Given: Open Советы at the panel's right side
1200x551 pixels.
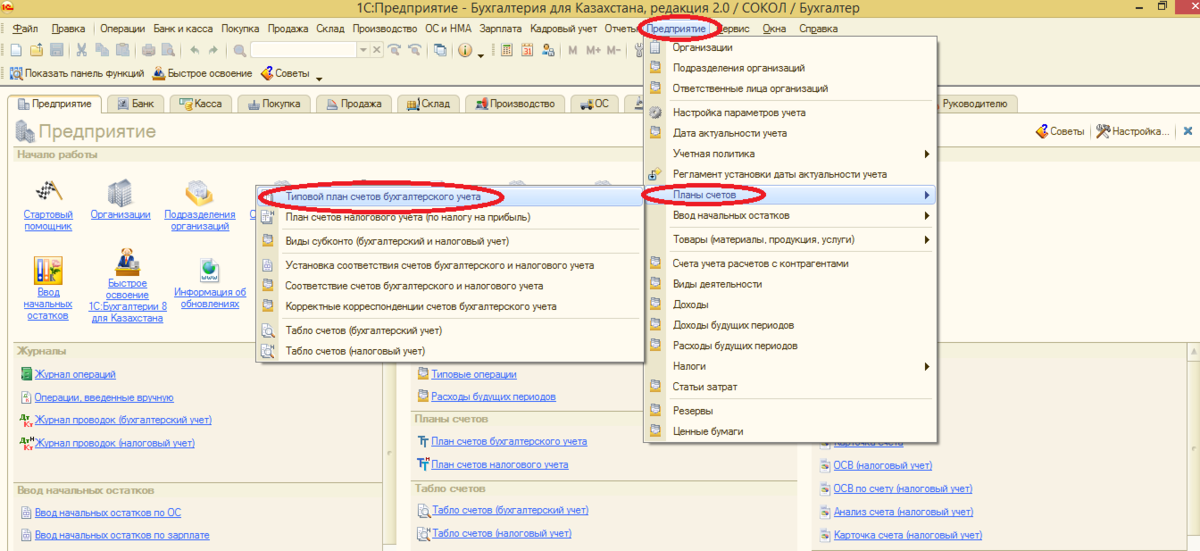Looking at the screenshot, I should point(1060,131).
